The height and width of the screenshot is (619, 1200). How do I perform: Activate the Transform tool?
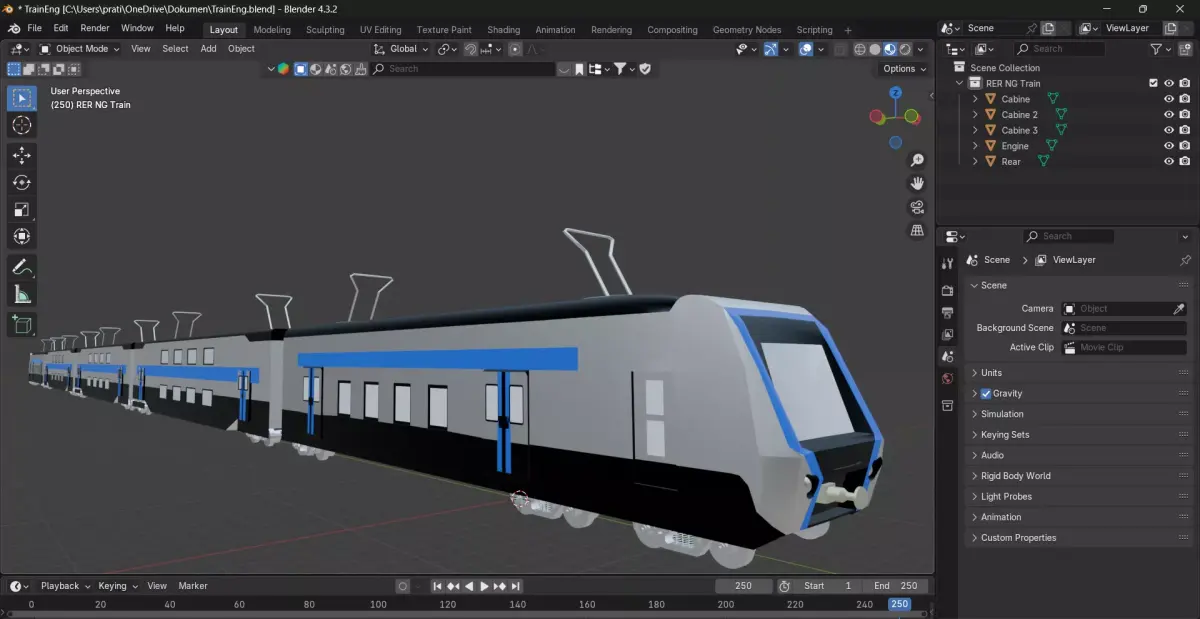pos(22,236)
